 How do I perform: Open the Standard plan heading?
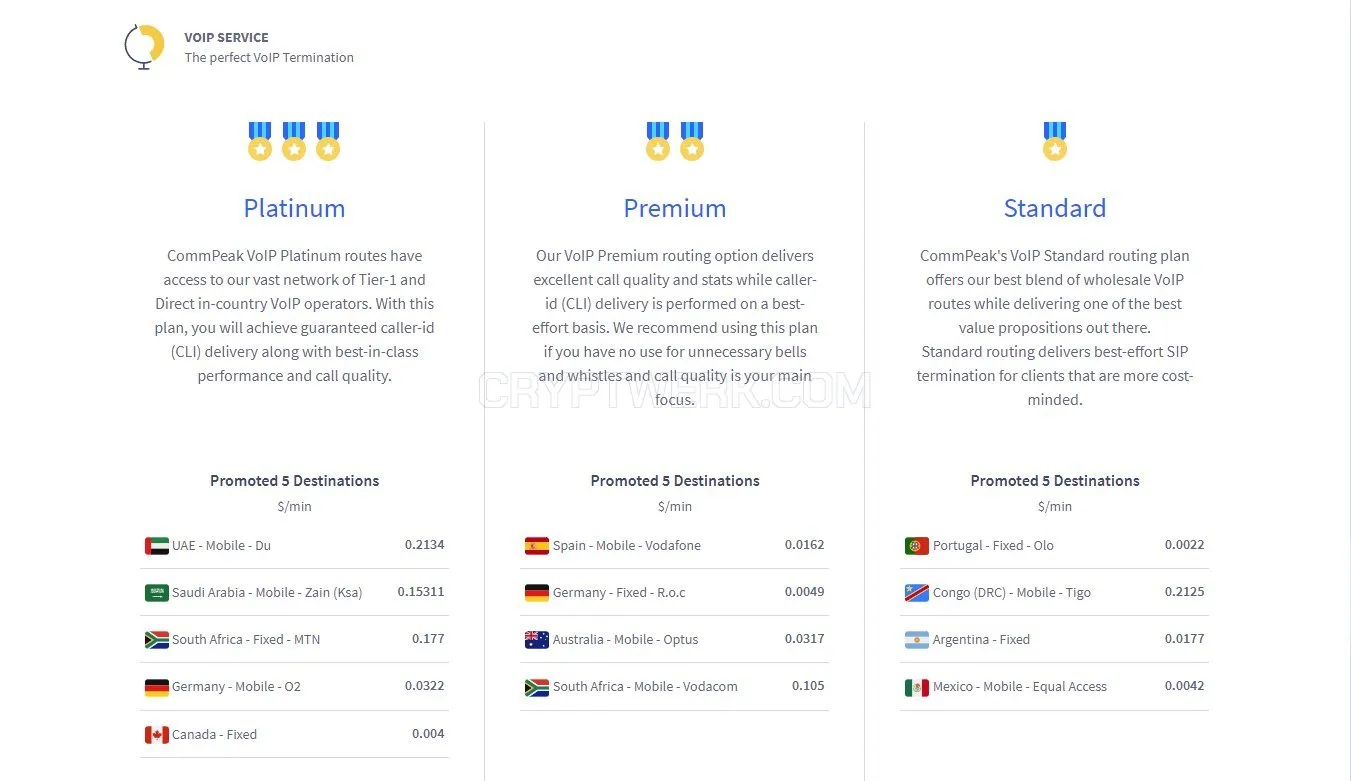pos(1055,208)
